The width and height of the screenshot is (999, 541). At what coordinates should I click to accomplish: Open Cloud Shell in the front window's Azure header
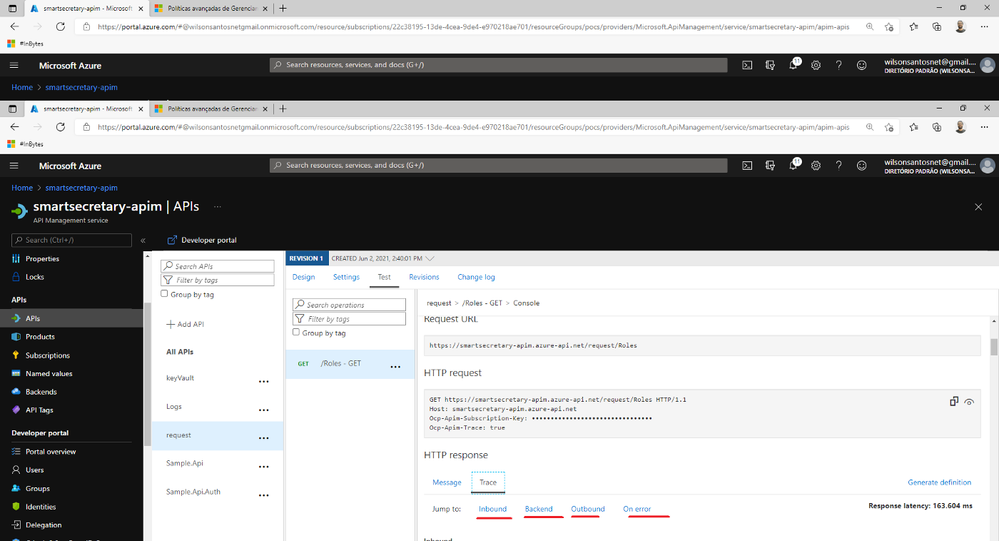click(747, 166)
